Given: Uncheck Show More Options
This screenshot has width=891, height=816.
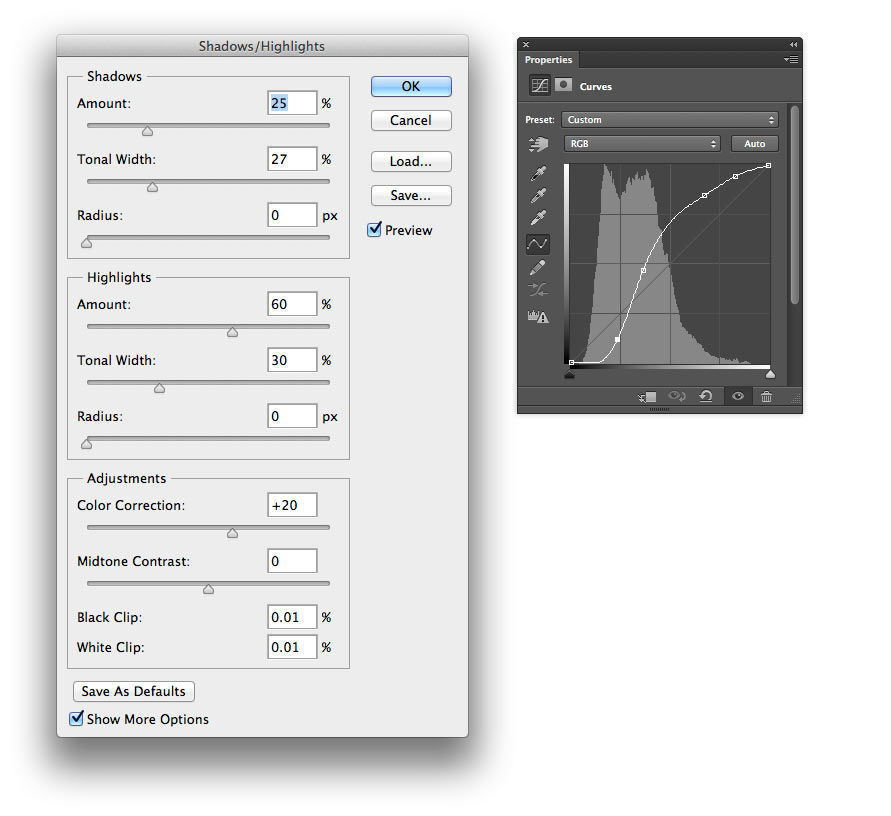Looking at the screenshot, I should tap(76, 718).
